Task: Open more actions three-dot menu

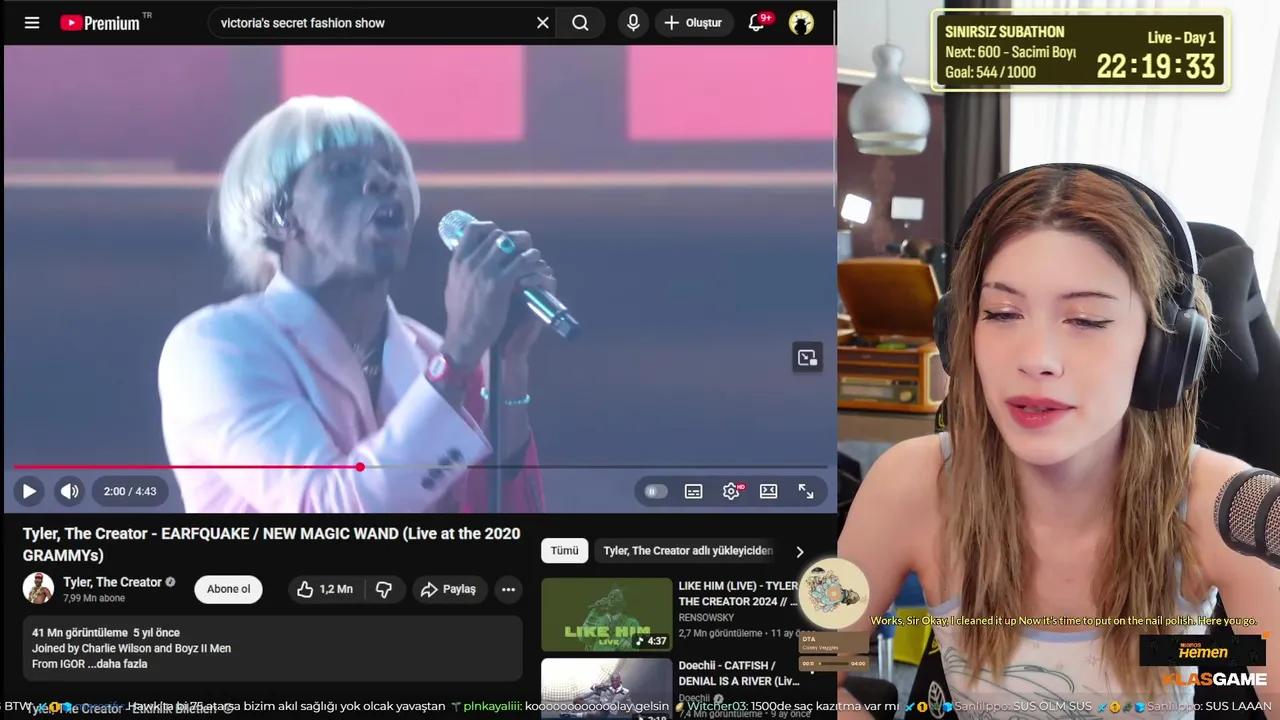Action: (508, 589)
